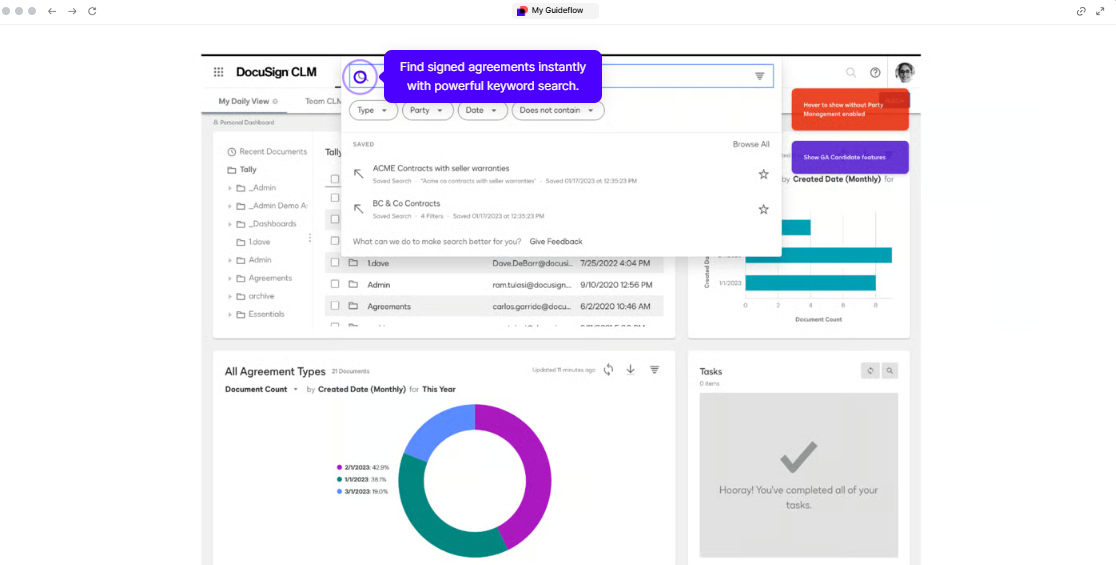Click the Tally folder icon
The width and height of the screenshot is (1116, 565).
pos(231,170)
